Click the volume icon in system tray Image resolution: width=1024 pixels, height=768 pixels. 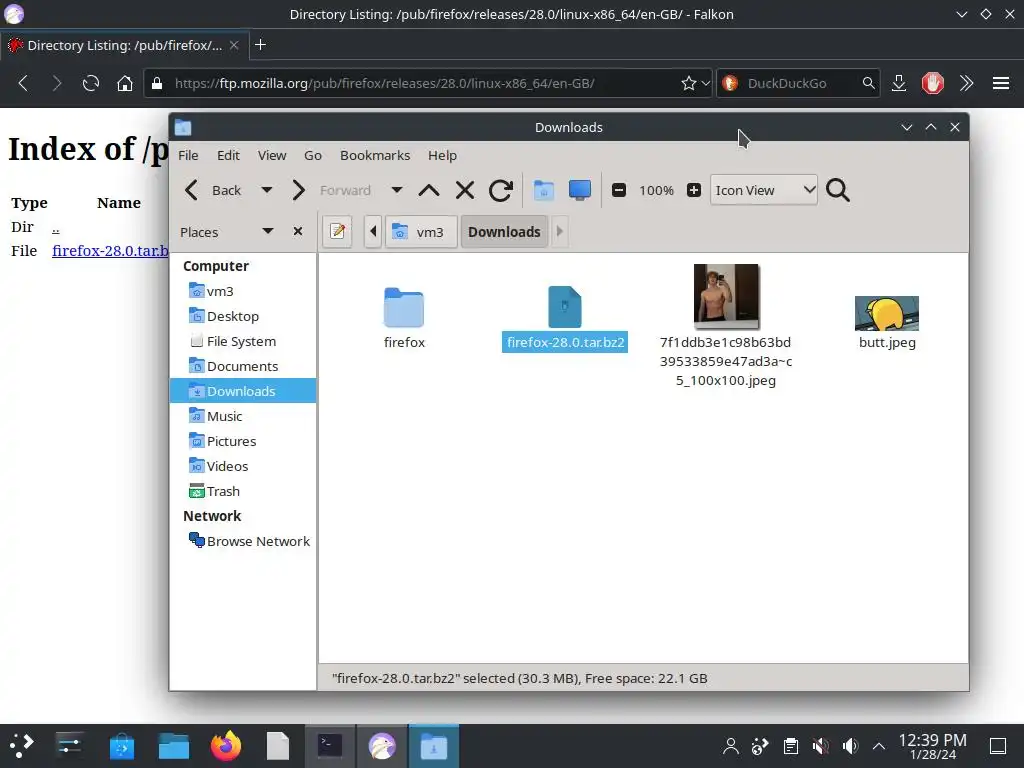[x=850, y=746]
